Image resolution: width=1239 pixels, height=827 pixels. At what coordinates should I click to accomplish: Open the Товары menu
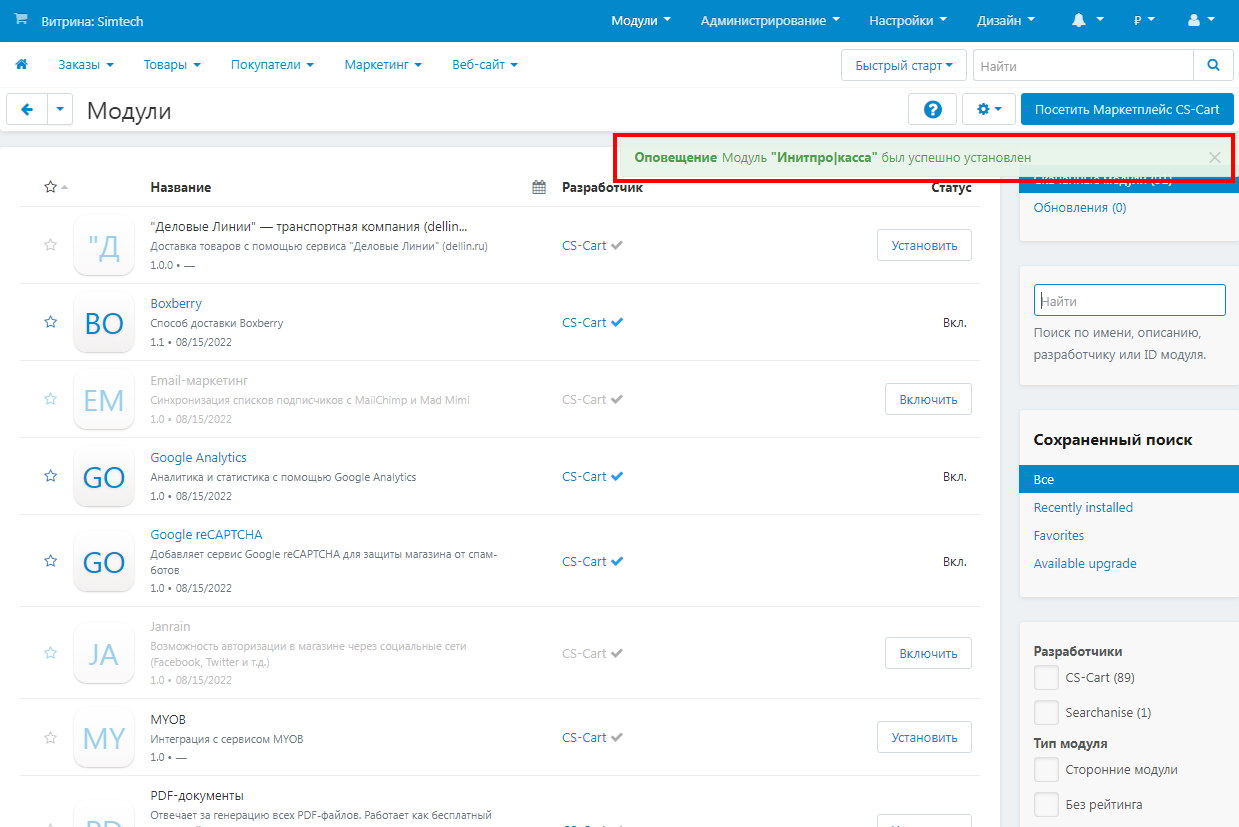click(172, 65)
